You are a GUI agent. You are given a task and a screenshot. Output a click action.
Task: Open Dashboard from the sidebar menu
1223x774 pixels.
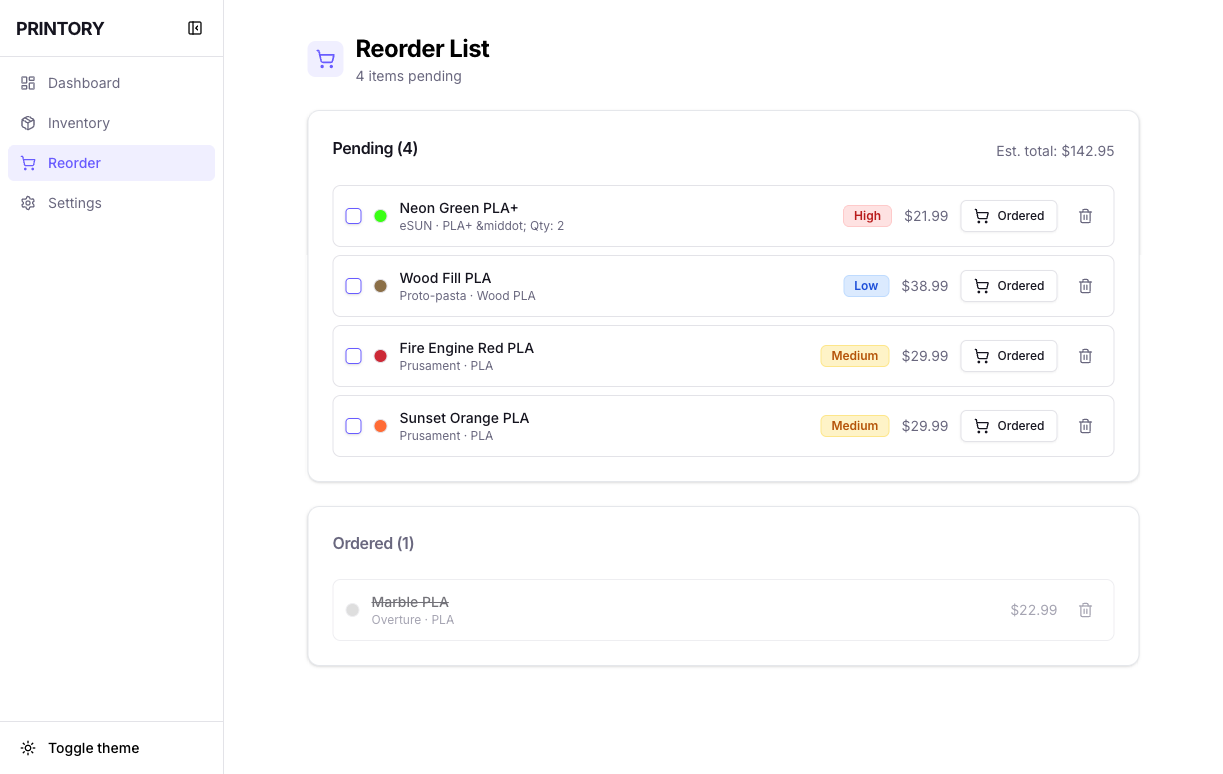pos(84,82)
